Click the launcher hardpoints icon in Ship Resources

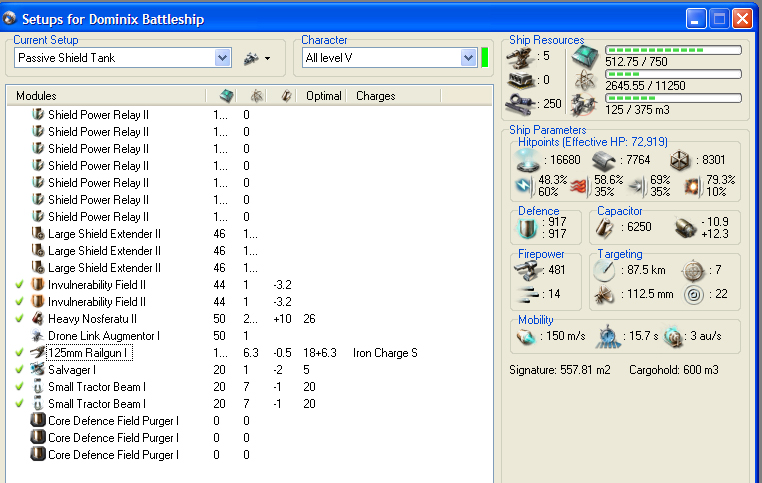[x=520, y=80]
